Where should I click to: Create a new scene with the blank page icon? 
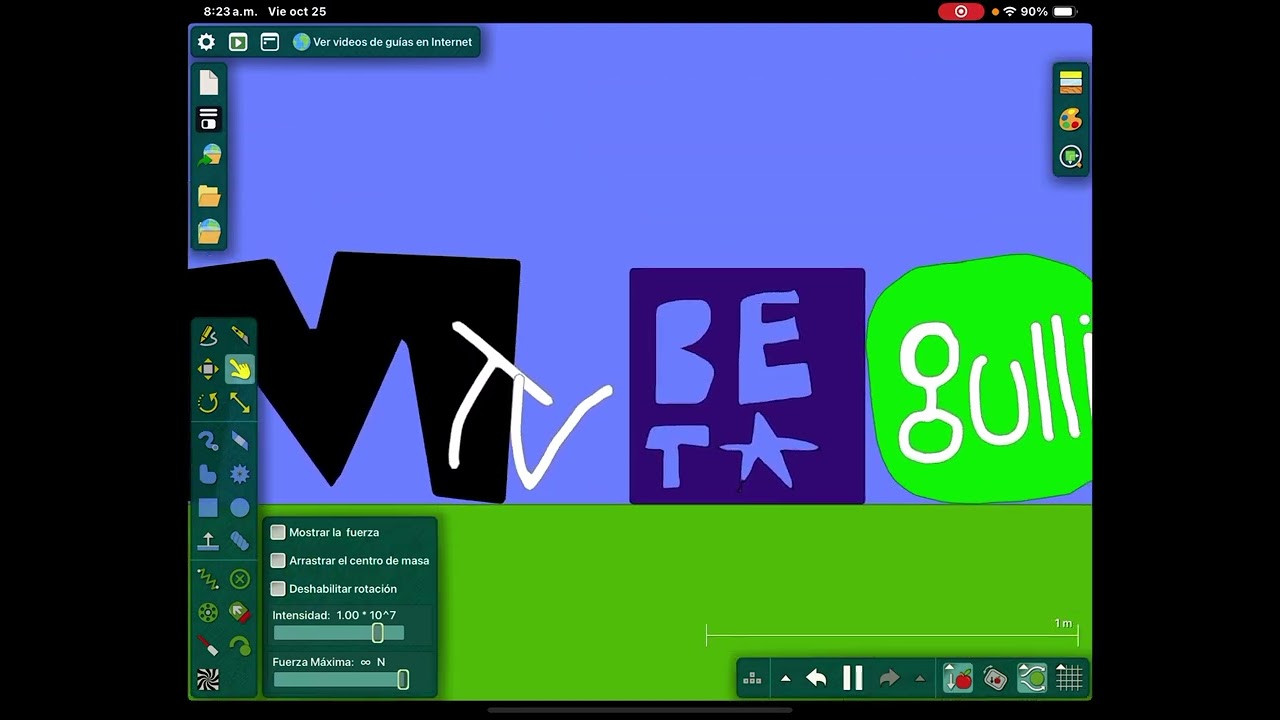[209, 83]
